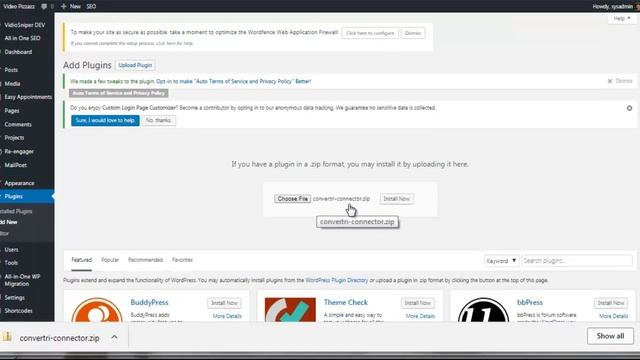Click the Upload Plugin button
The image size is (640, 360).
(135, 65)
